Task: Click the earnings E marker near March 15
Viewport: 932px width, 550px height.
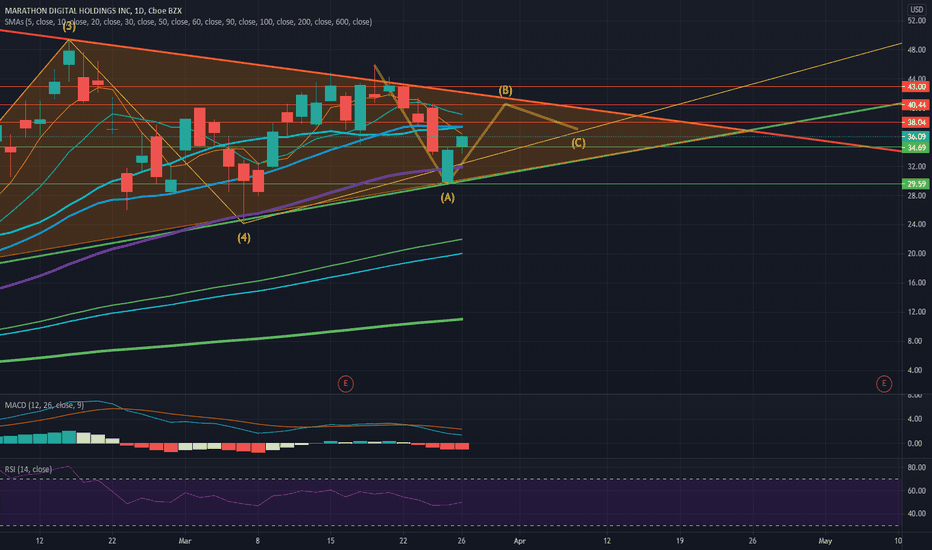Action: [x=345, y=384]
